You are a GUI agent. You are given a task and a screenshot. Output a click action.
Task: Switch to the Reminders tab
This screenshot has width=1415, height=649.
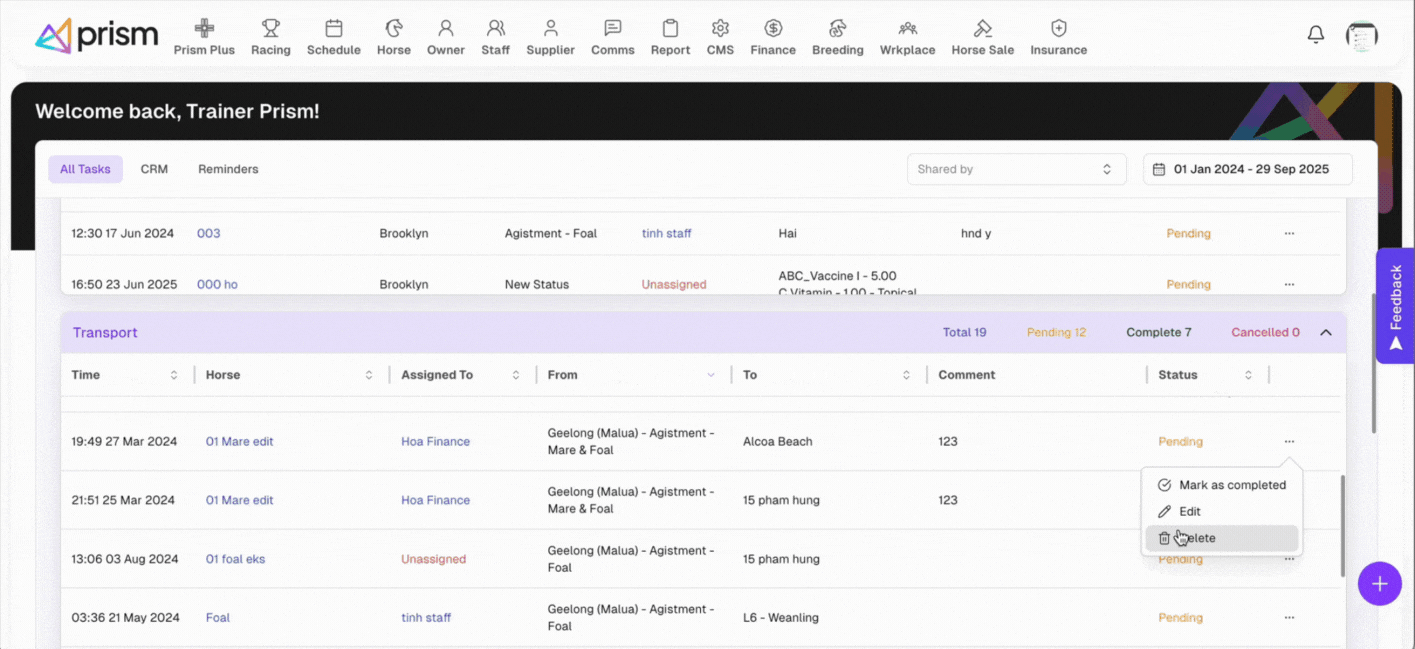228,169
